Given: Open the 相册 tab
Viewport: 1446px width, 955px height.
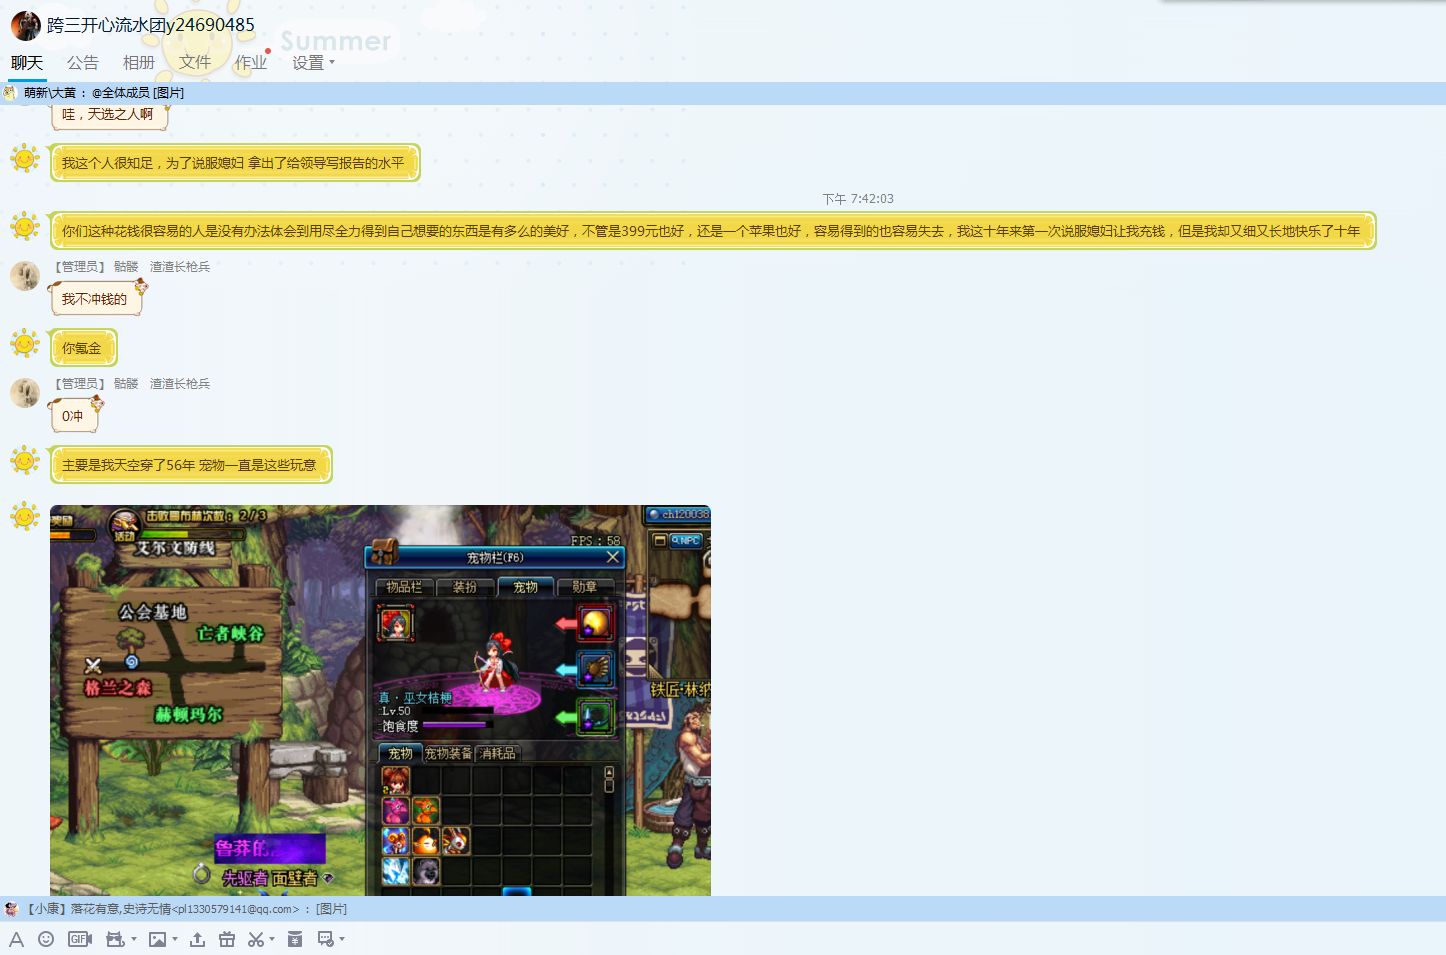Looking at the screenshot, I should [x=139, y=62].
